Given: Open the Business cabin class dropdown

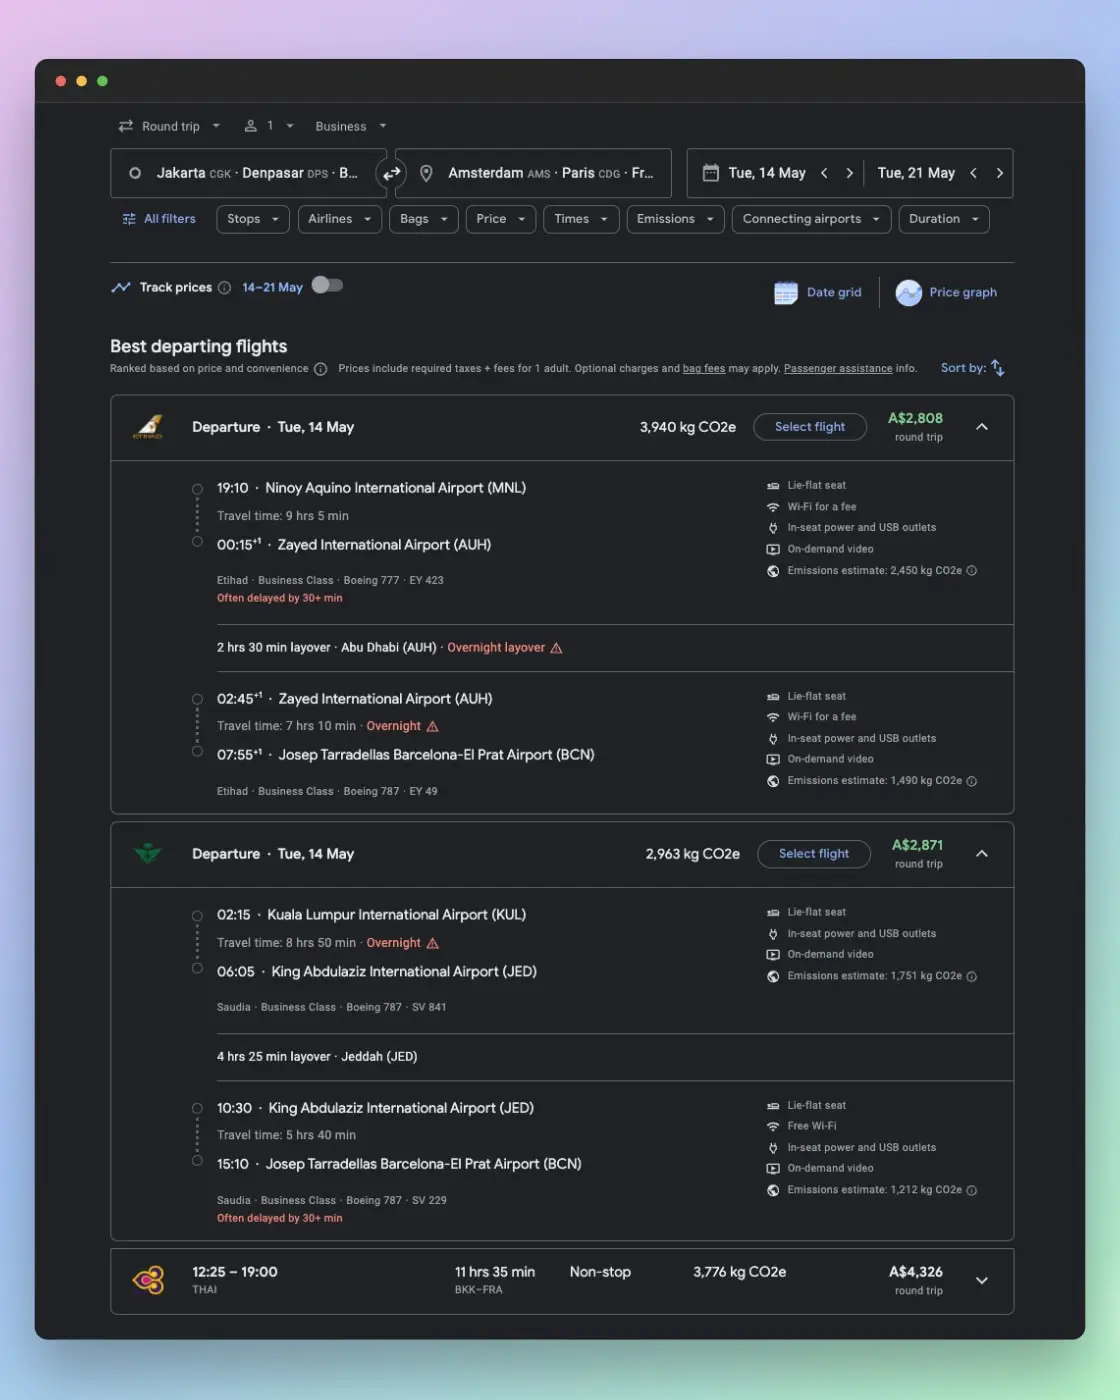Looking at the screenshot, I should point(351,126).
